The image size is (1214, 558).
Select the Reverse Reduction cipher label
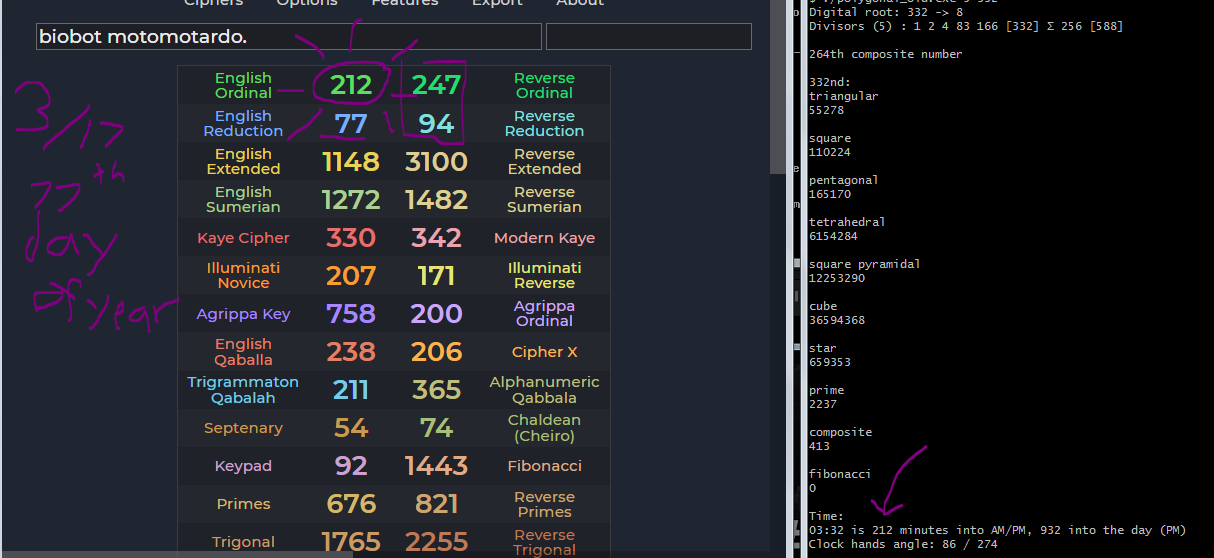point(544,123)
